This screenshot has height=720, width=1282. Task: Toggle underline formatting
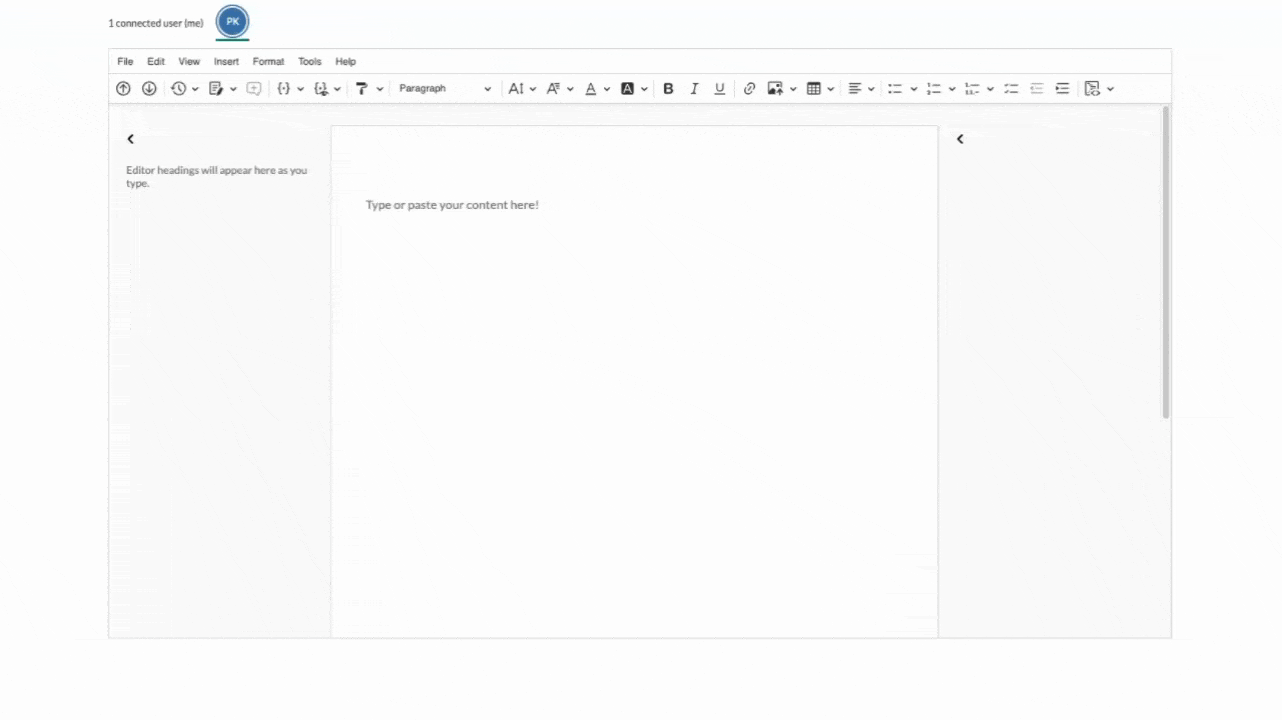719,89
